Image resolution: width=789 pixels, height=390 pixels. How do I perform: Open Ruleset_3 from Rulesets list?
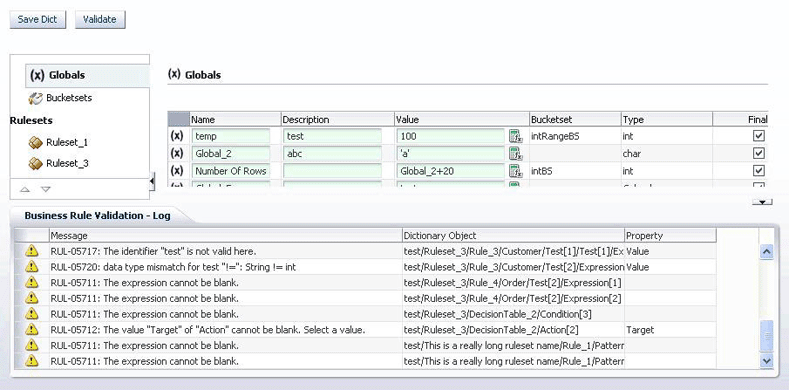[x=67, y=164]
